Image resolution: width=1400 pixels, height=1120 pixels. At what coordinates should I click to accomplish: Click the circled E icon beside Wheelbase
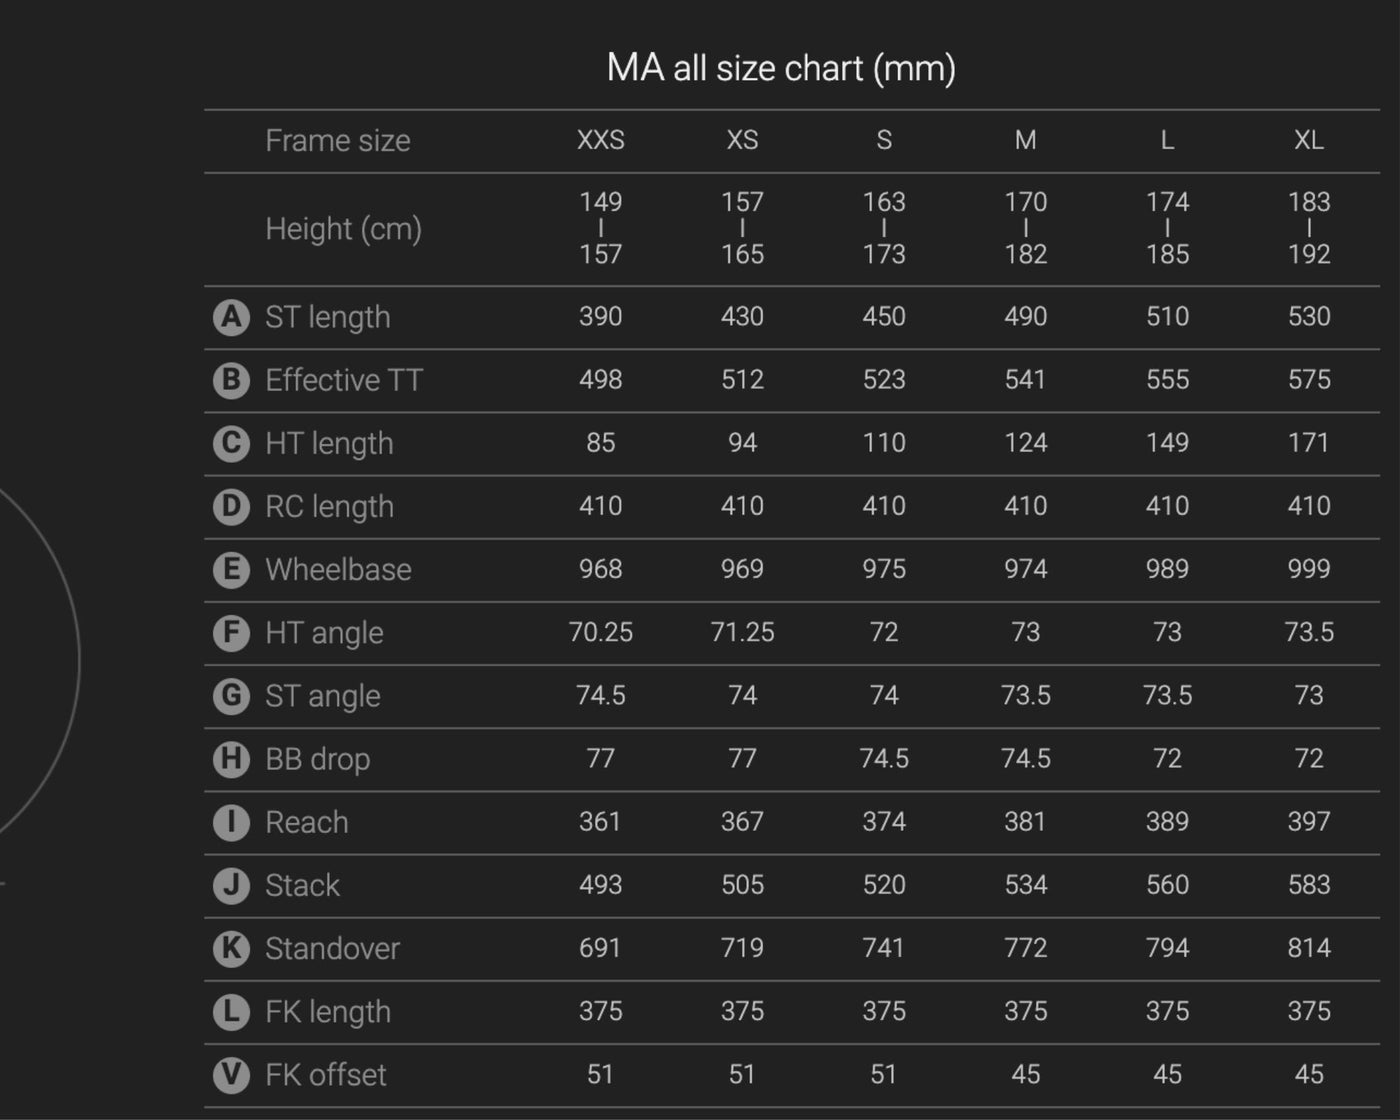pos(231,569)
